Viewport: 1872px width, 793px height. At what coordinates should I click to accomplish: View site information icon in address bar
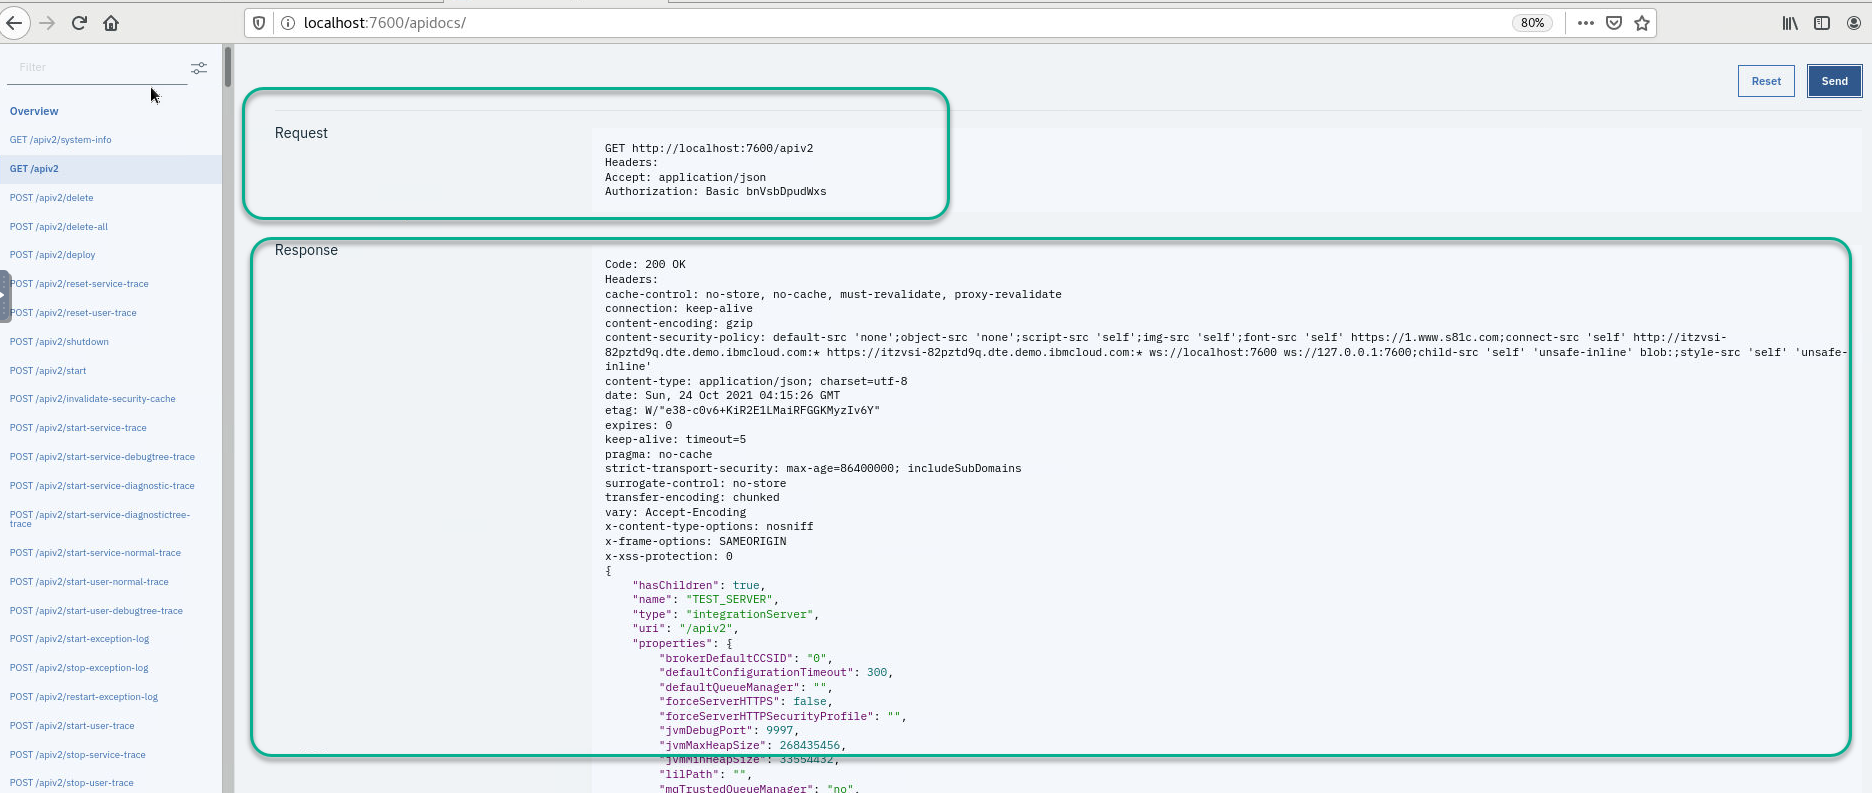point(288,23)
